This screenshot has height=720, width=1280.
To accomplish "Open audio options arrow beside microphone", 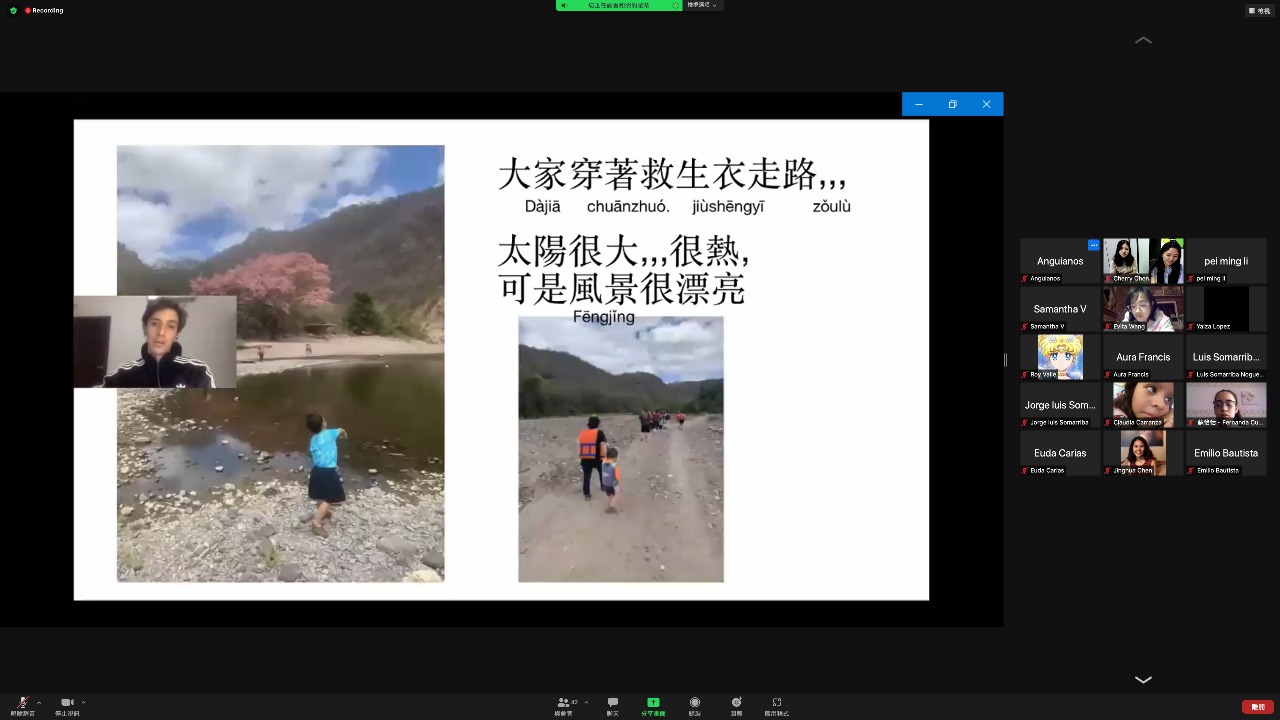I will (x=39, y=702).
